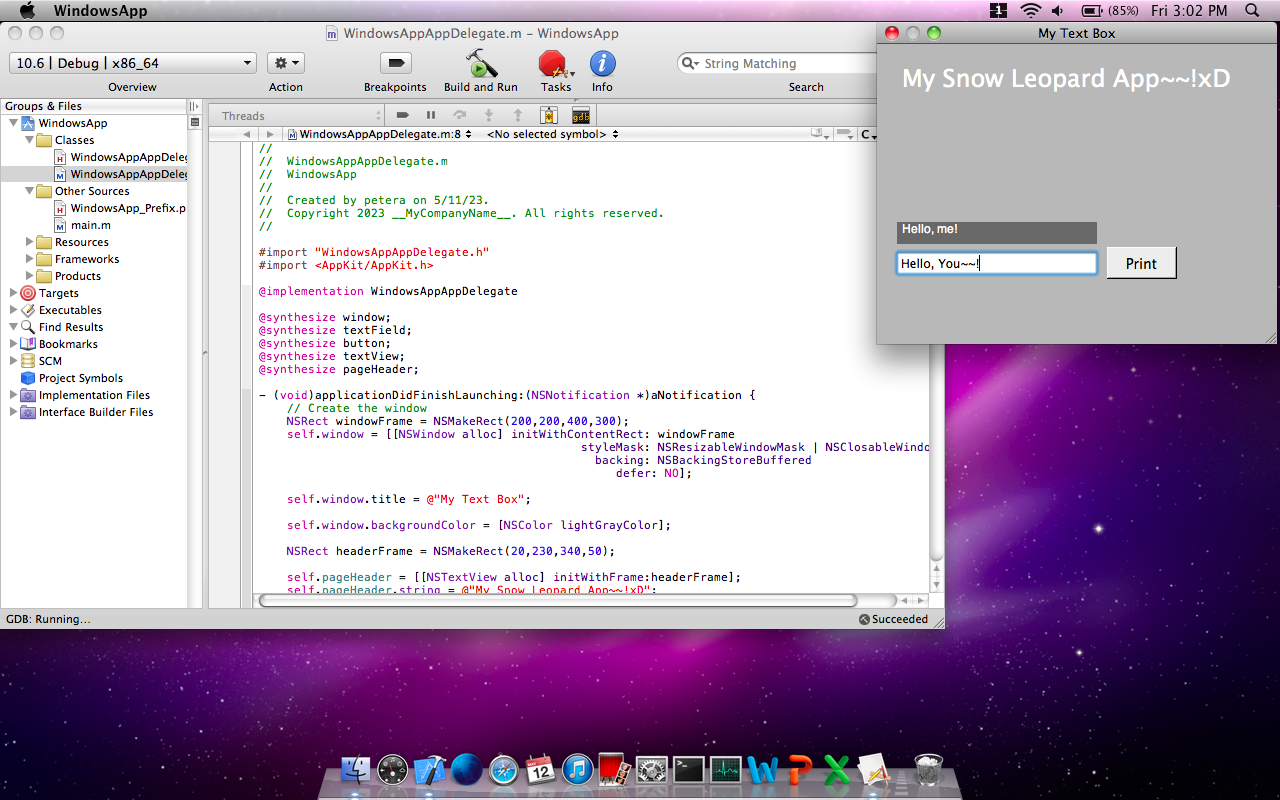Click the battery 85% status item
This screenshot has height=800, width=1280.
(1108, 11)
